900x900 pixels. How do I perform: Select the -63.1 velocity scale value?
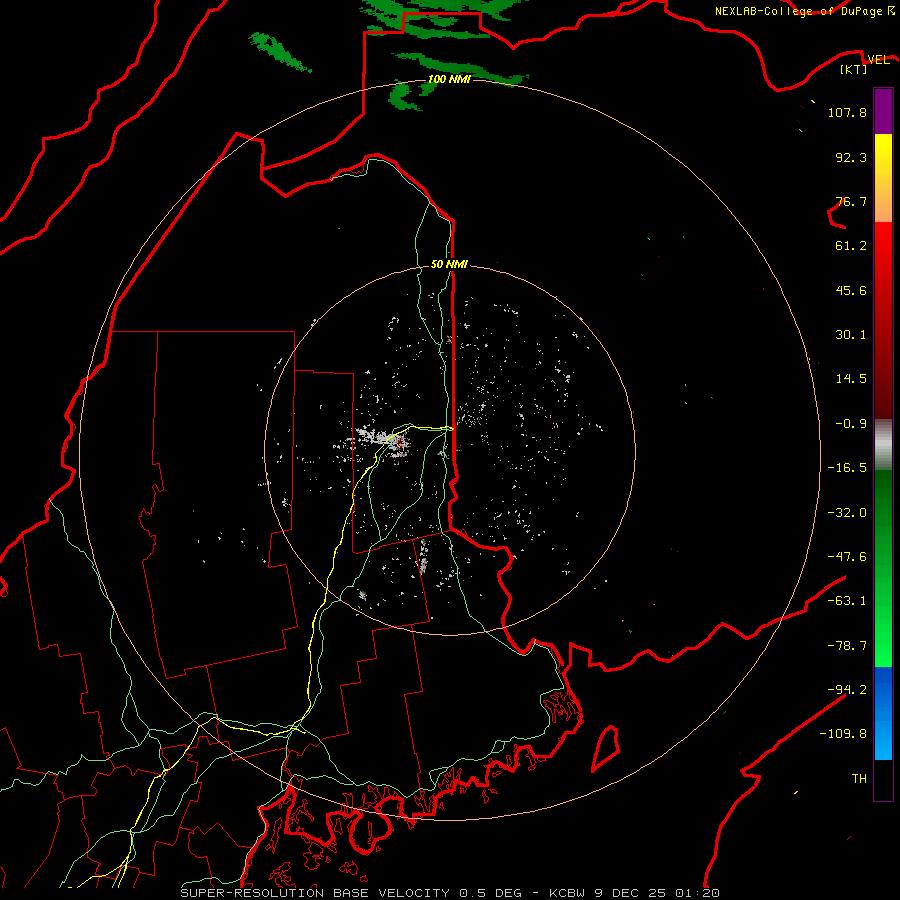coord(847,601)
